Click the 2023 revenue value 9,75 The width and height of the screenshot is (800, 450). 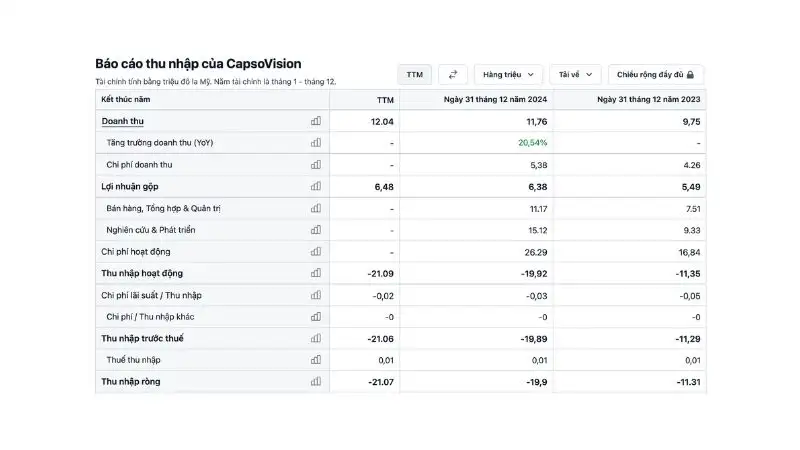(691, 121)
